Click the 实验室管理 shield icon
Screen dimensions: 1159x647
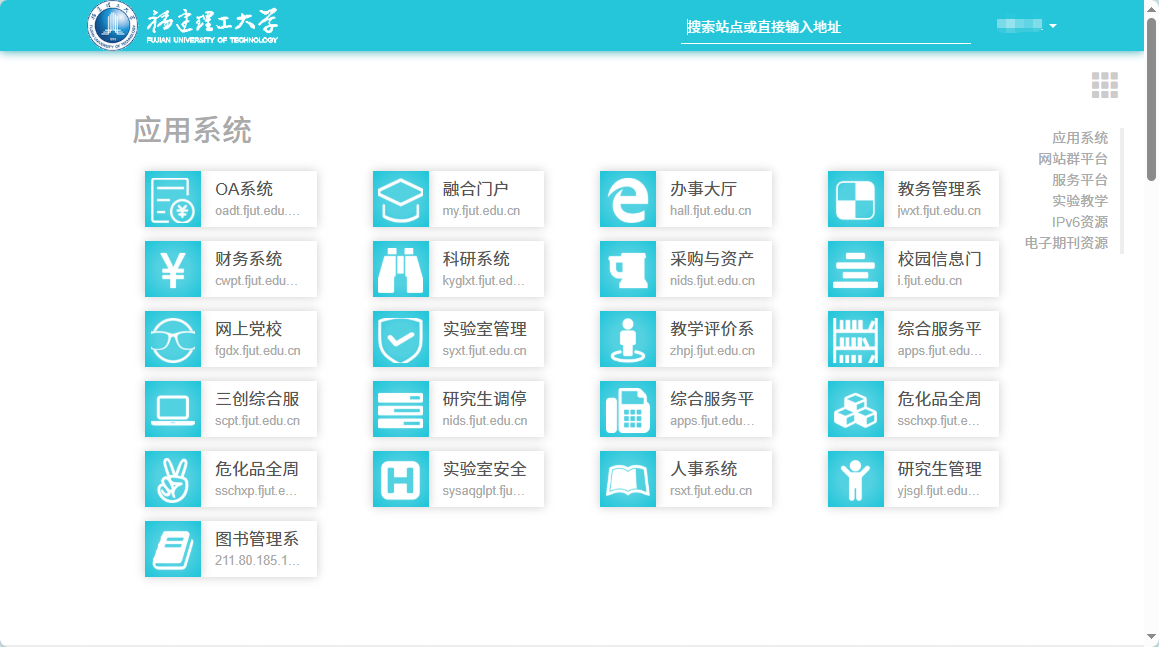pos(401,339)
